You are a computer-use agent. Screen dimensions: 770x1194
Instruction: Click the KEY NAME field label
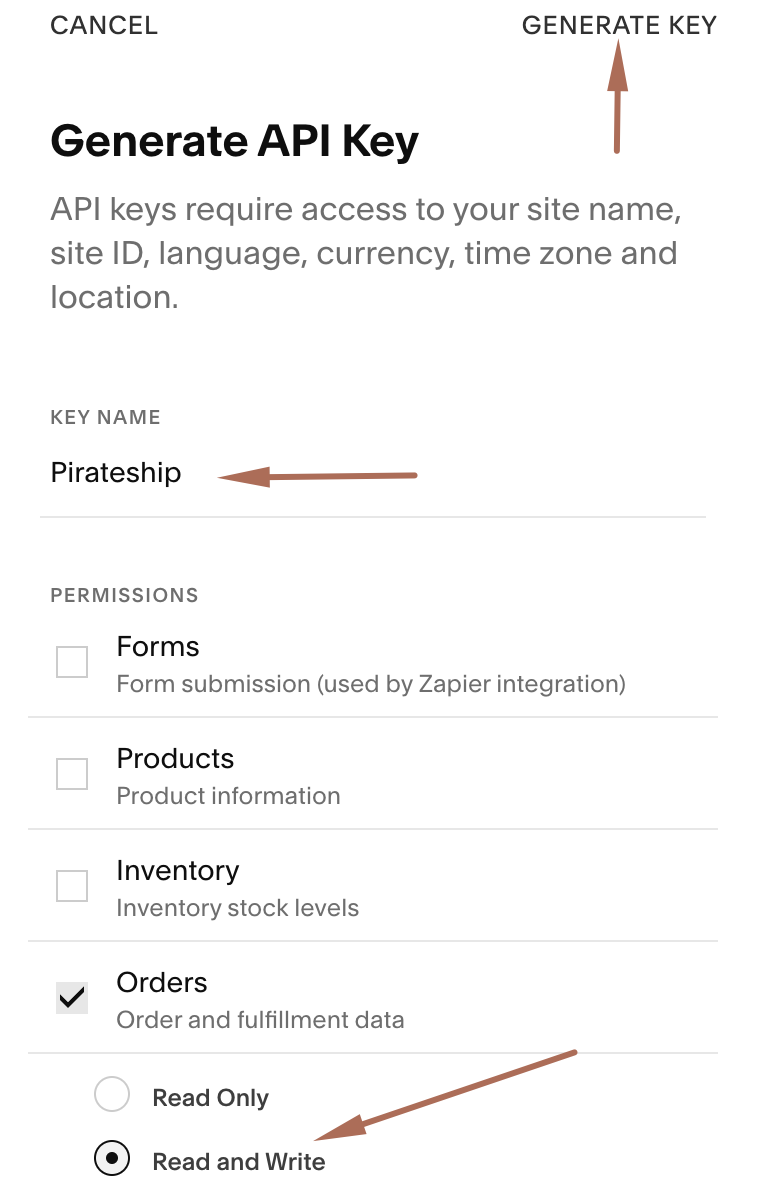(105, 418)
